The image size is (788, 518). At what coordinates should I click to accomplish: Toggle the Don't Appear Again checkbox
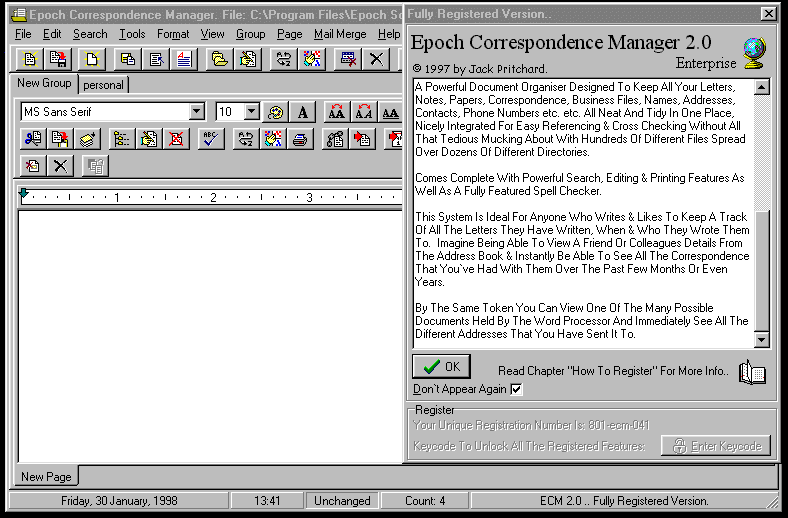[x=516, y=389]
